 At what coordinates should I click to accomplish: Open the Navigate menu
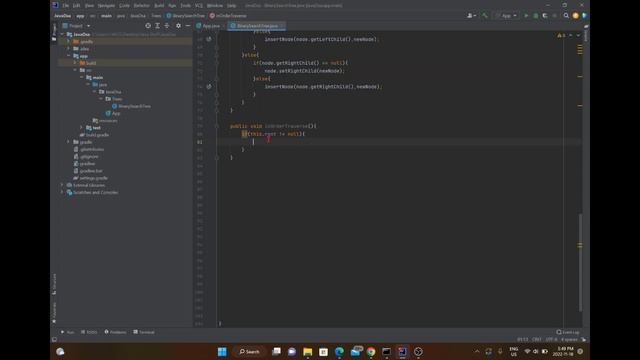pyautogui.click(x=106, y=6)
